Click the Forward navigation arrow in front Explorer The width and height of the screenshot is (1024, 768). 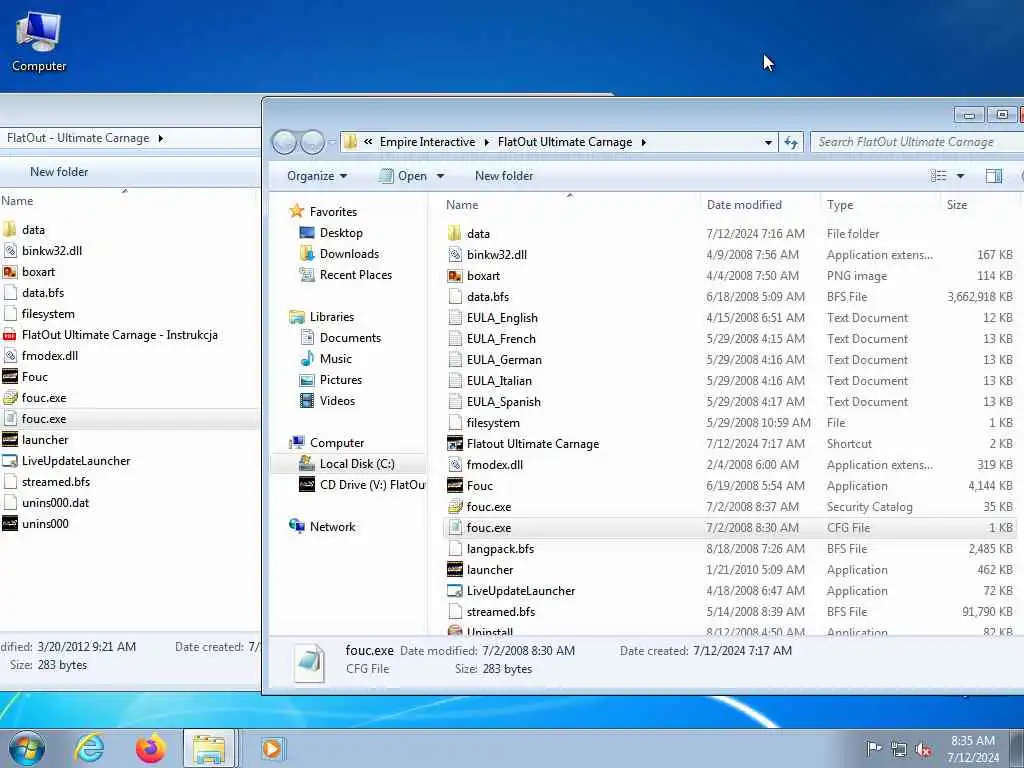click(313, 142)
